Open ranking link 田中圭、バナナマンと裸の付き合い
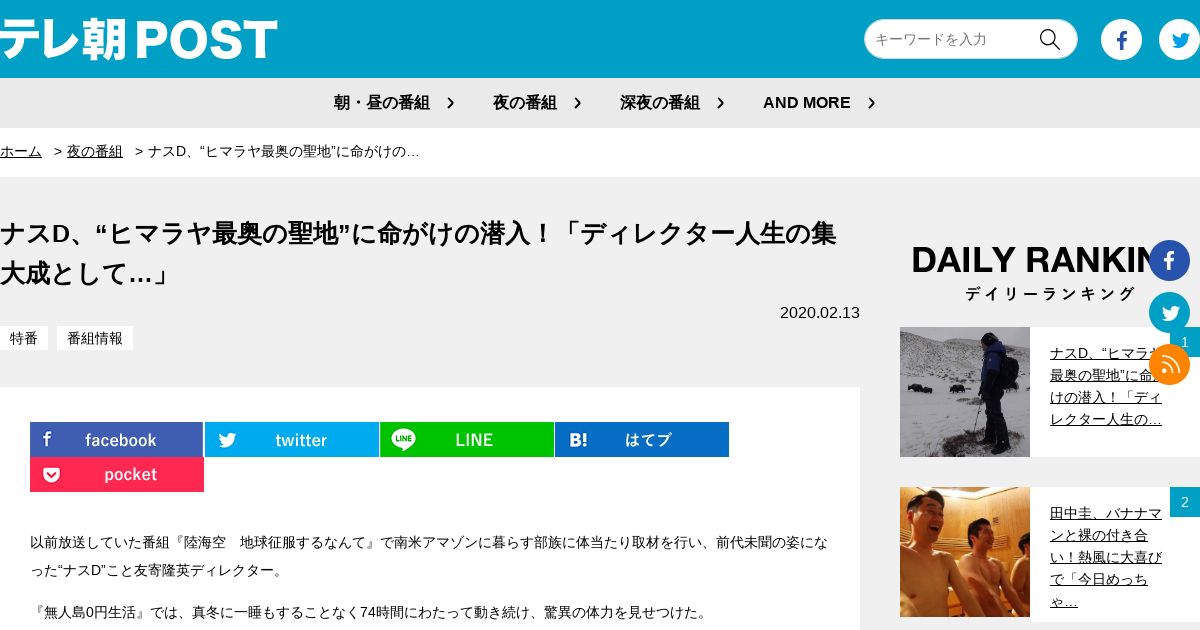The width and height of the screenshot is (1200, 630). (1106, 557)
